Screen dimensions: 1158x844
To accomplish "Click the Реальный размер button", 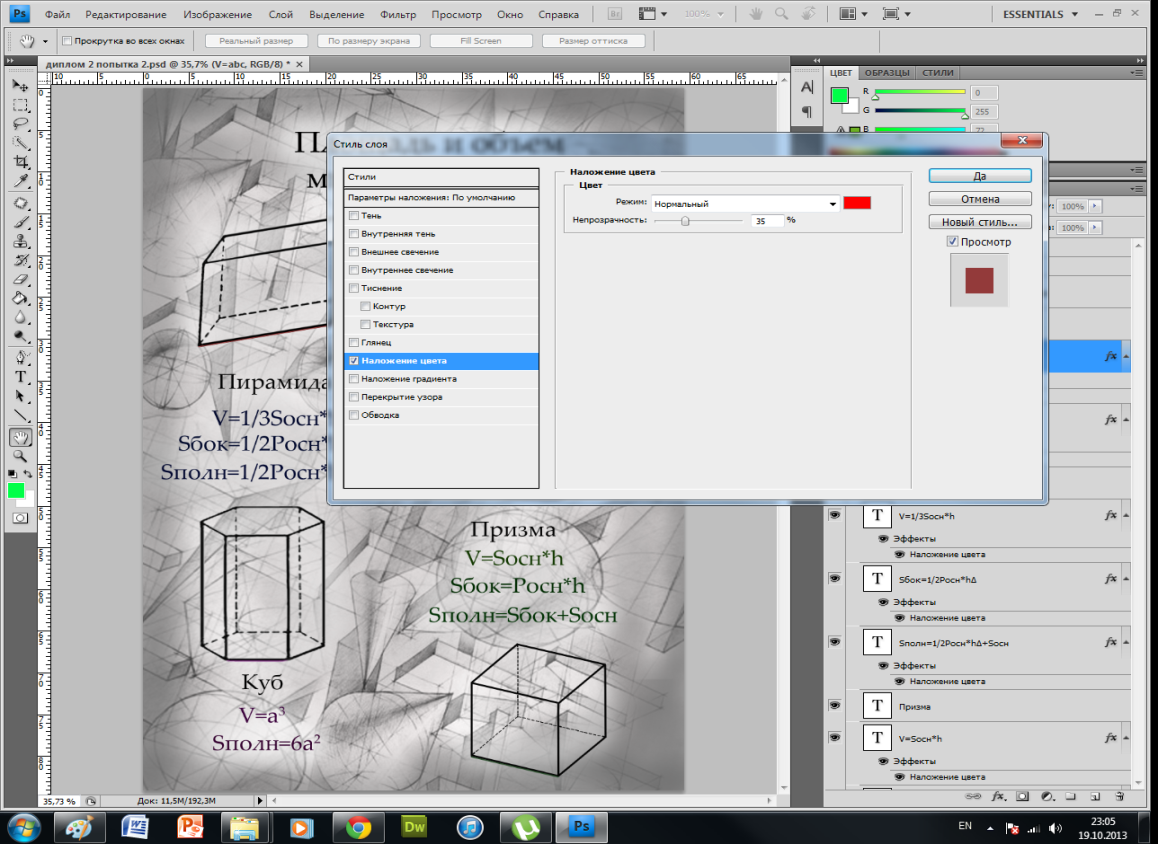I will click(256, 41).
